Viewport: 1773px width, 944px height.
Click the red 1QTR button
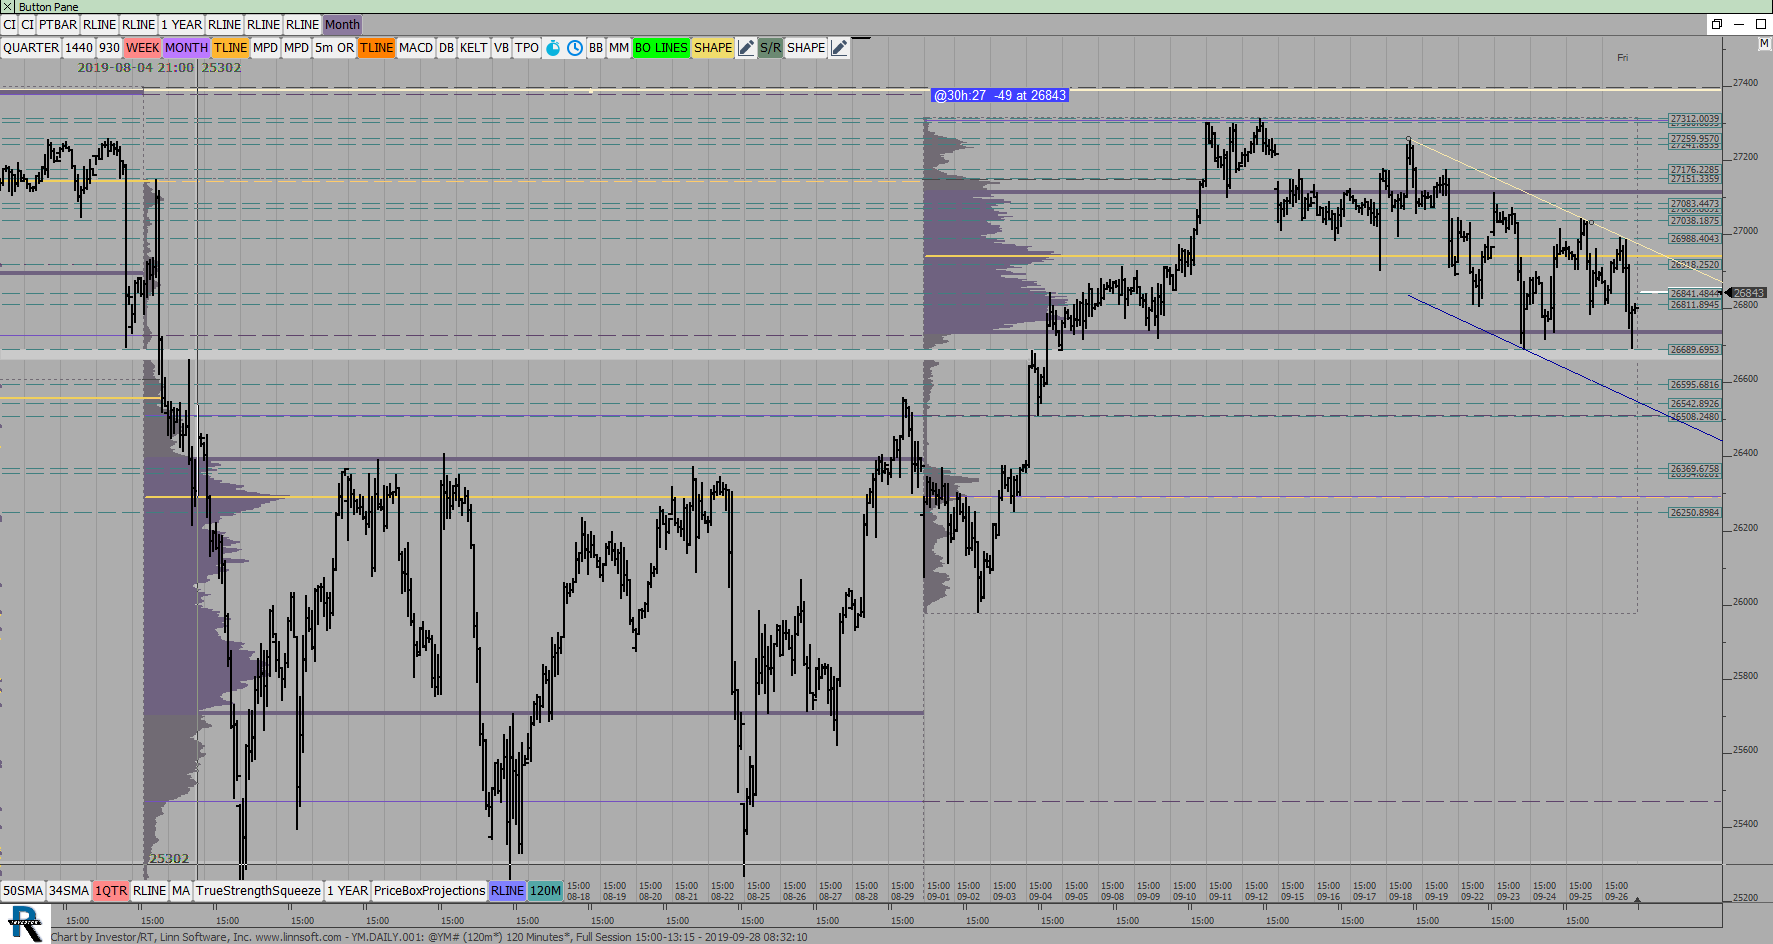tap(111, 891)
